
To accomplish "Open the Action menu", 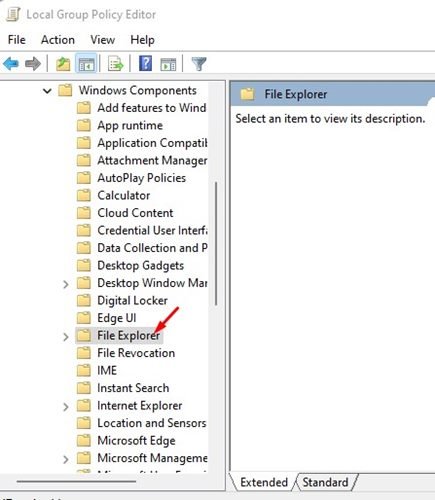I will (58, 40).
